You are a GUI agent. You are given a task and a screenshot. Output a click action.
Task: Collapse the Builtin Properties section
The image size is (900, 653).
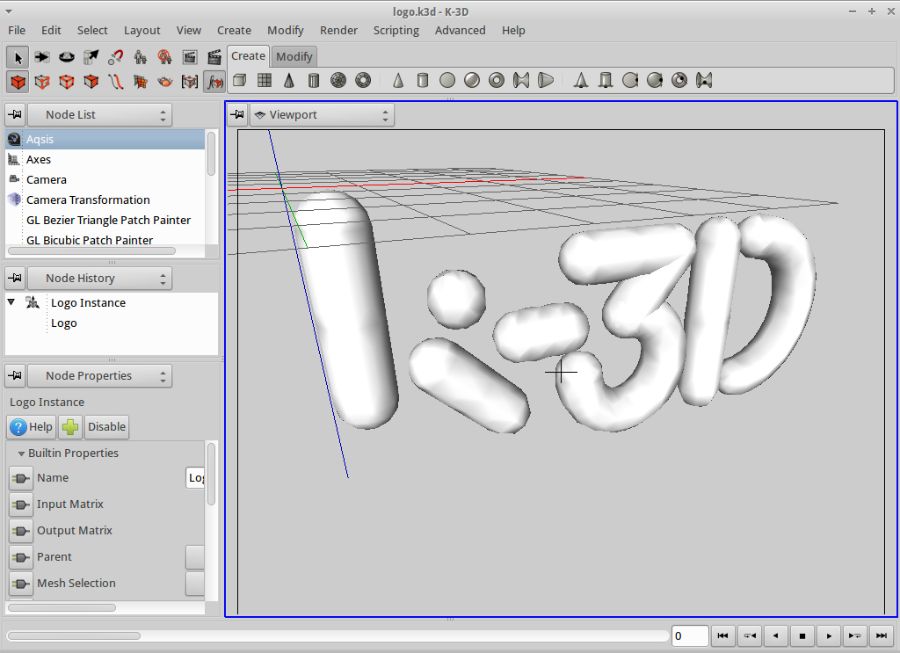[x=22, y=453]
